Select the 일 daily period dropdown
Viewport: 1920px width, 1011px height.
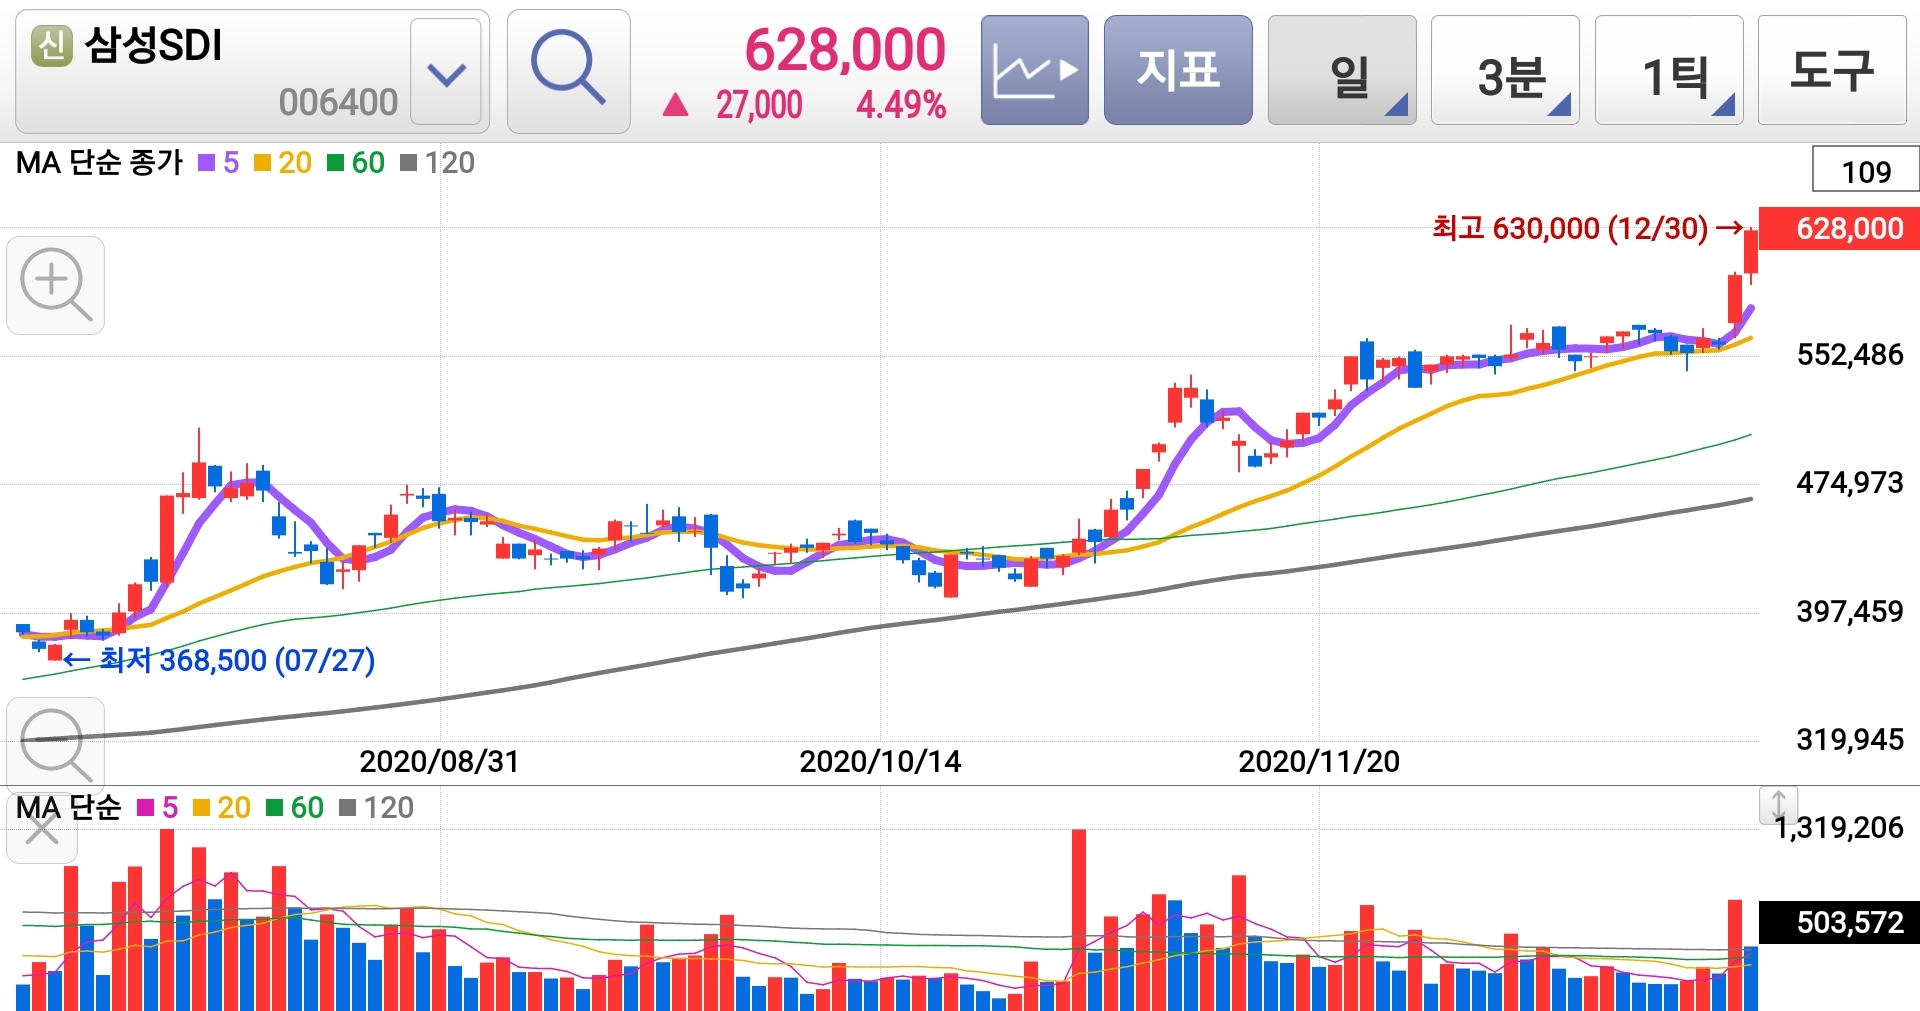pos(1342,71)
